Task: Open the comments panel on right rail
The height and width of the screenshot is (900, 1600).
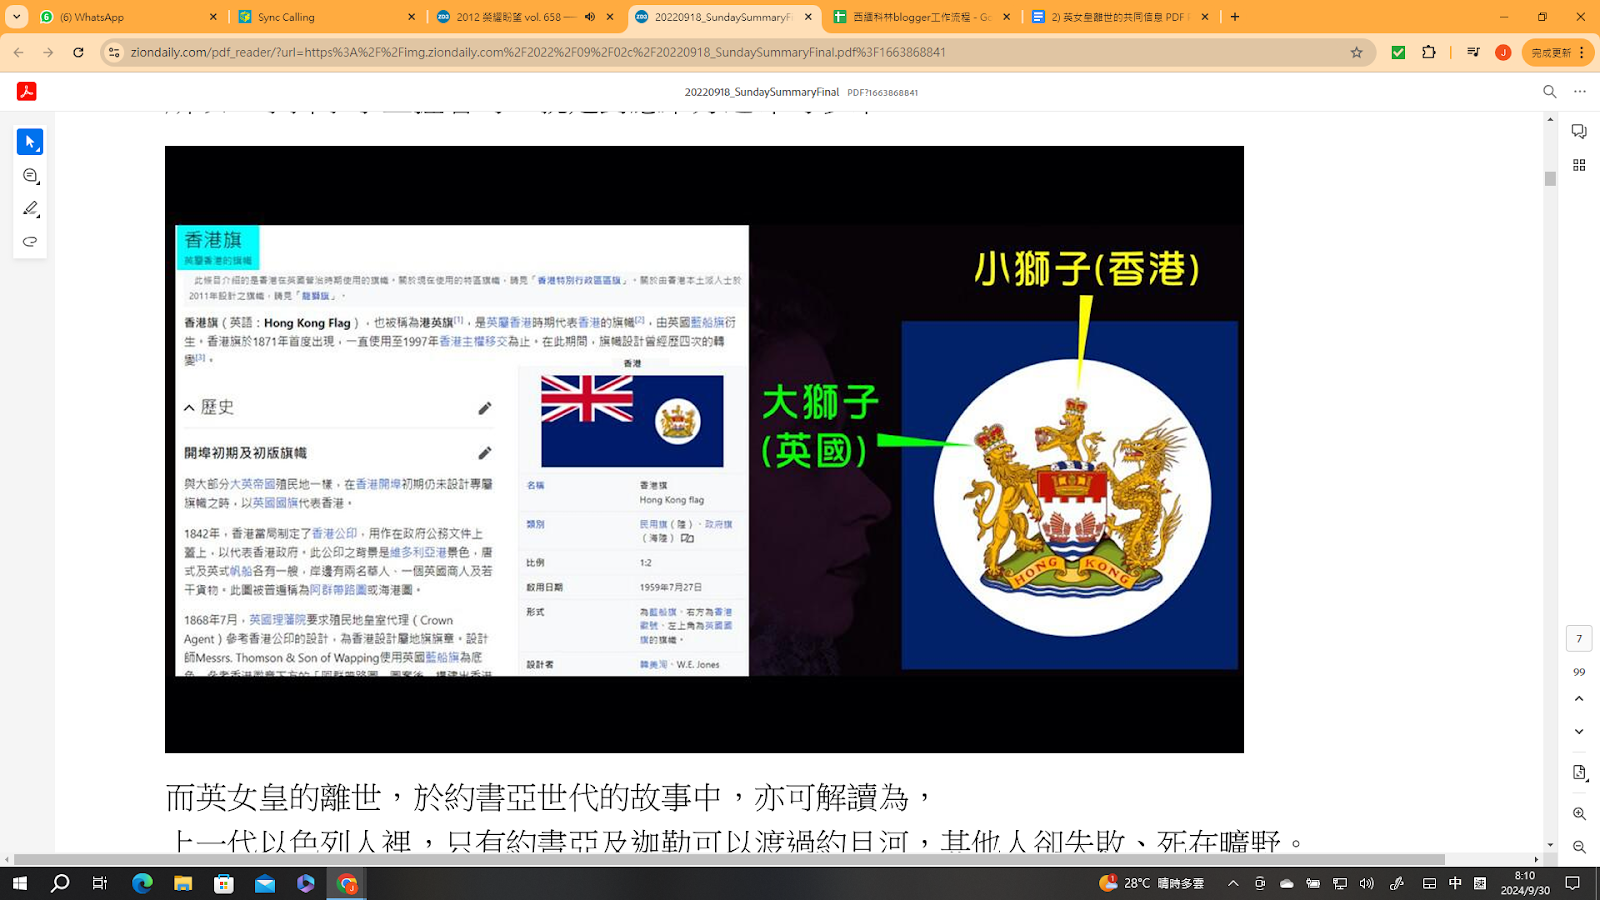Action: click(1579, 132)
